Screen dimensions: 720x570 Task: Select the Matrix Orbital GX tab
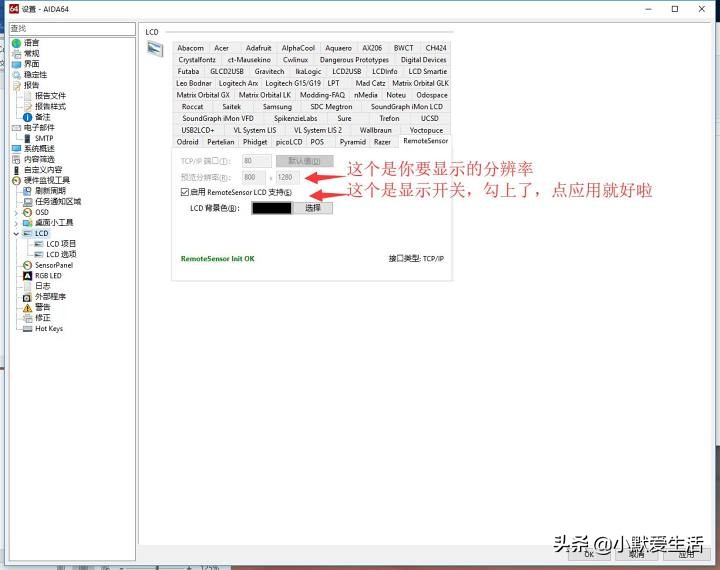[203, 95]
